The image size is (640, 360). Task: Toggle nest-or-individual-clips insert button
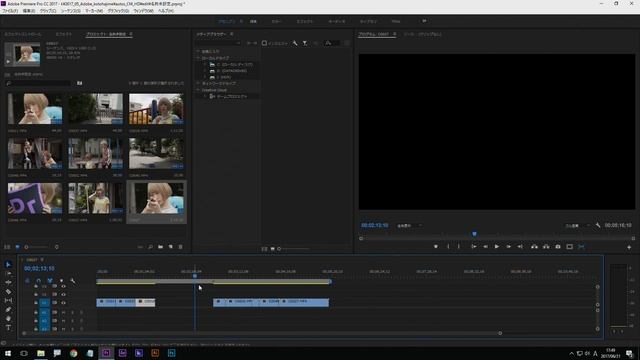pyautogui.click(x=27, y=281)
